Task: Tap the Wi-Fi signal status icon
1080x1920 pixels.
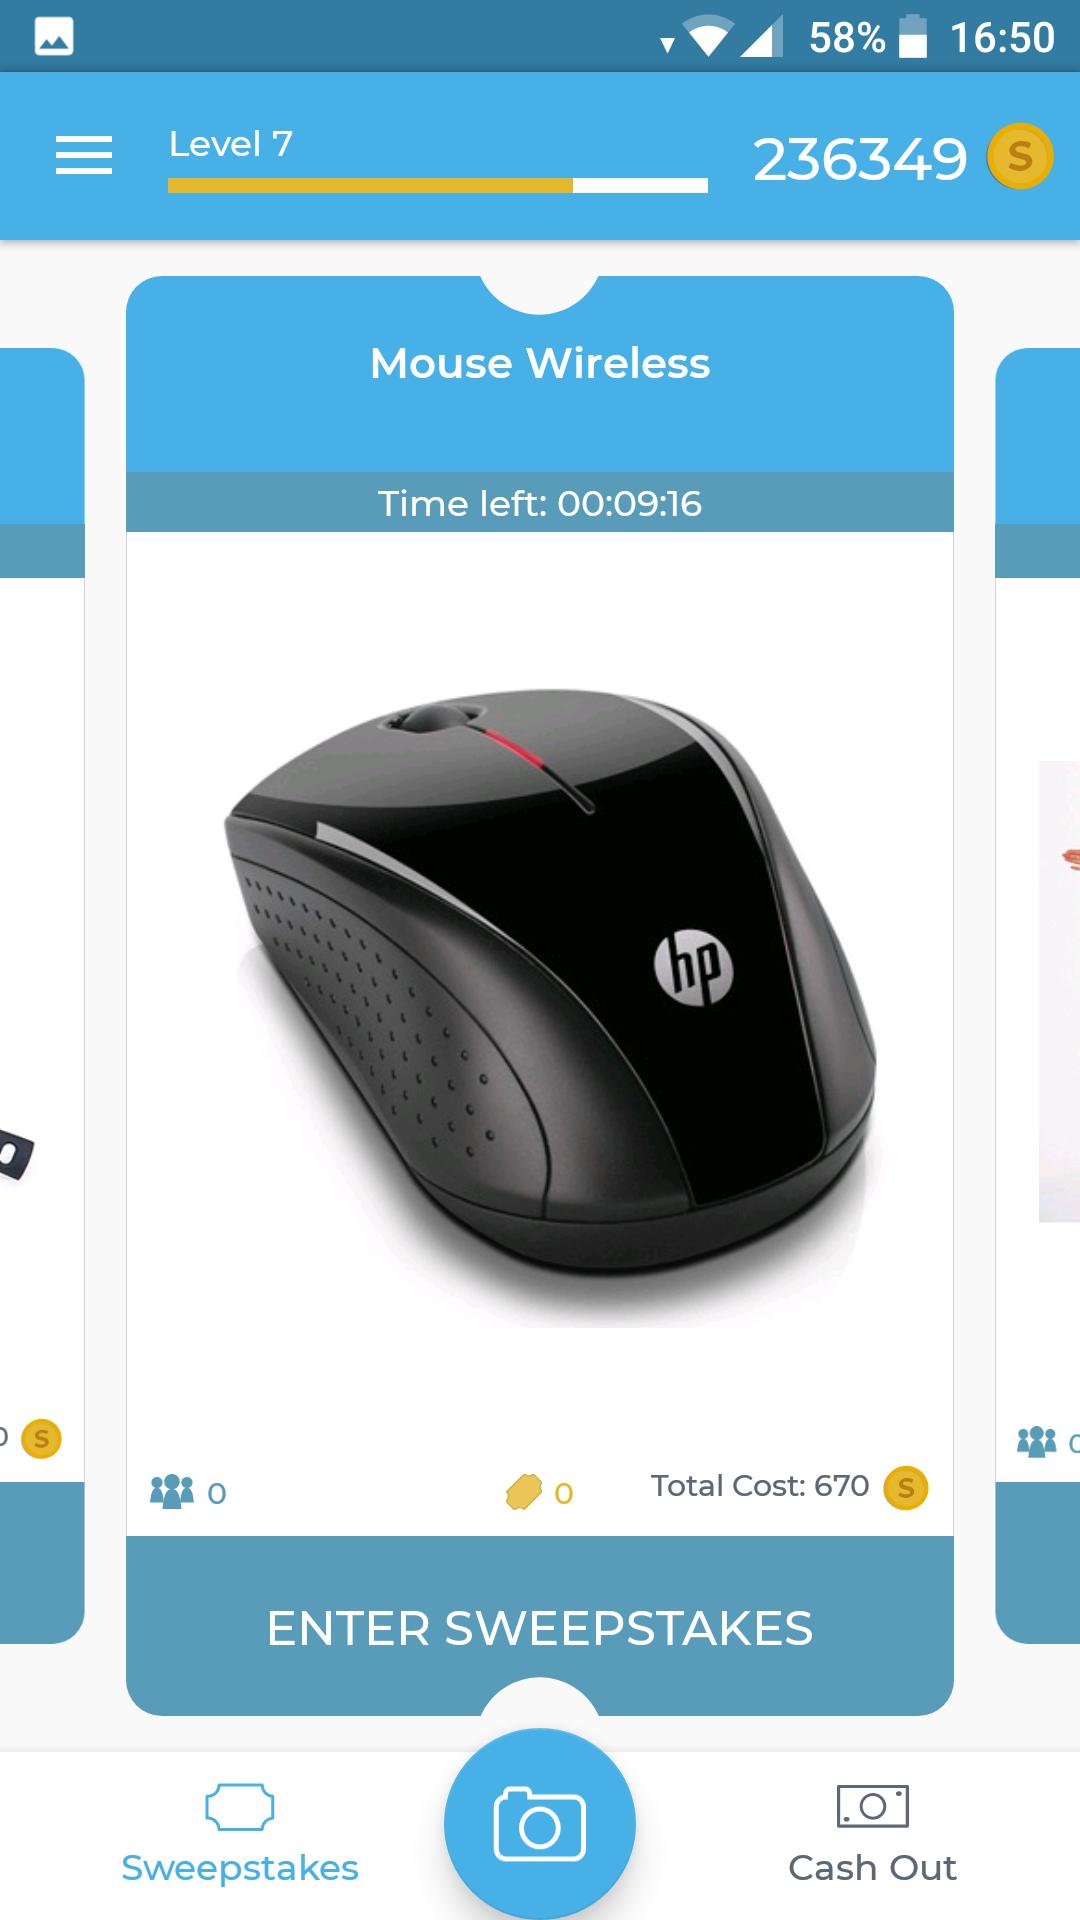Action: click(707, 38)
